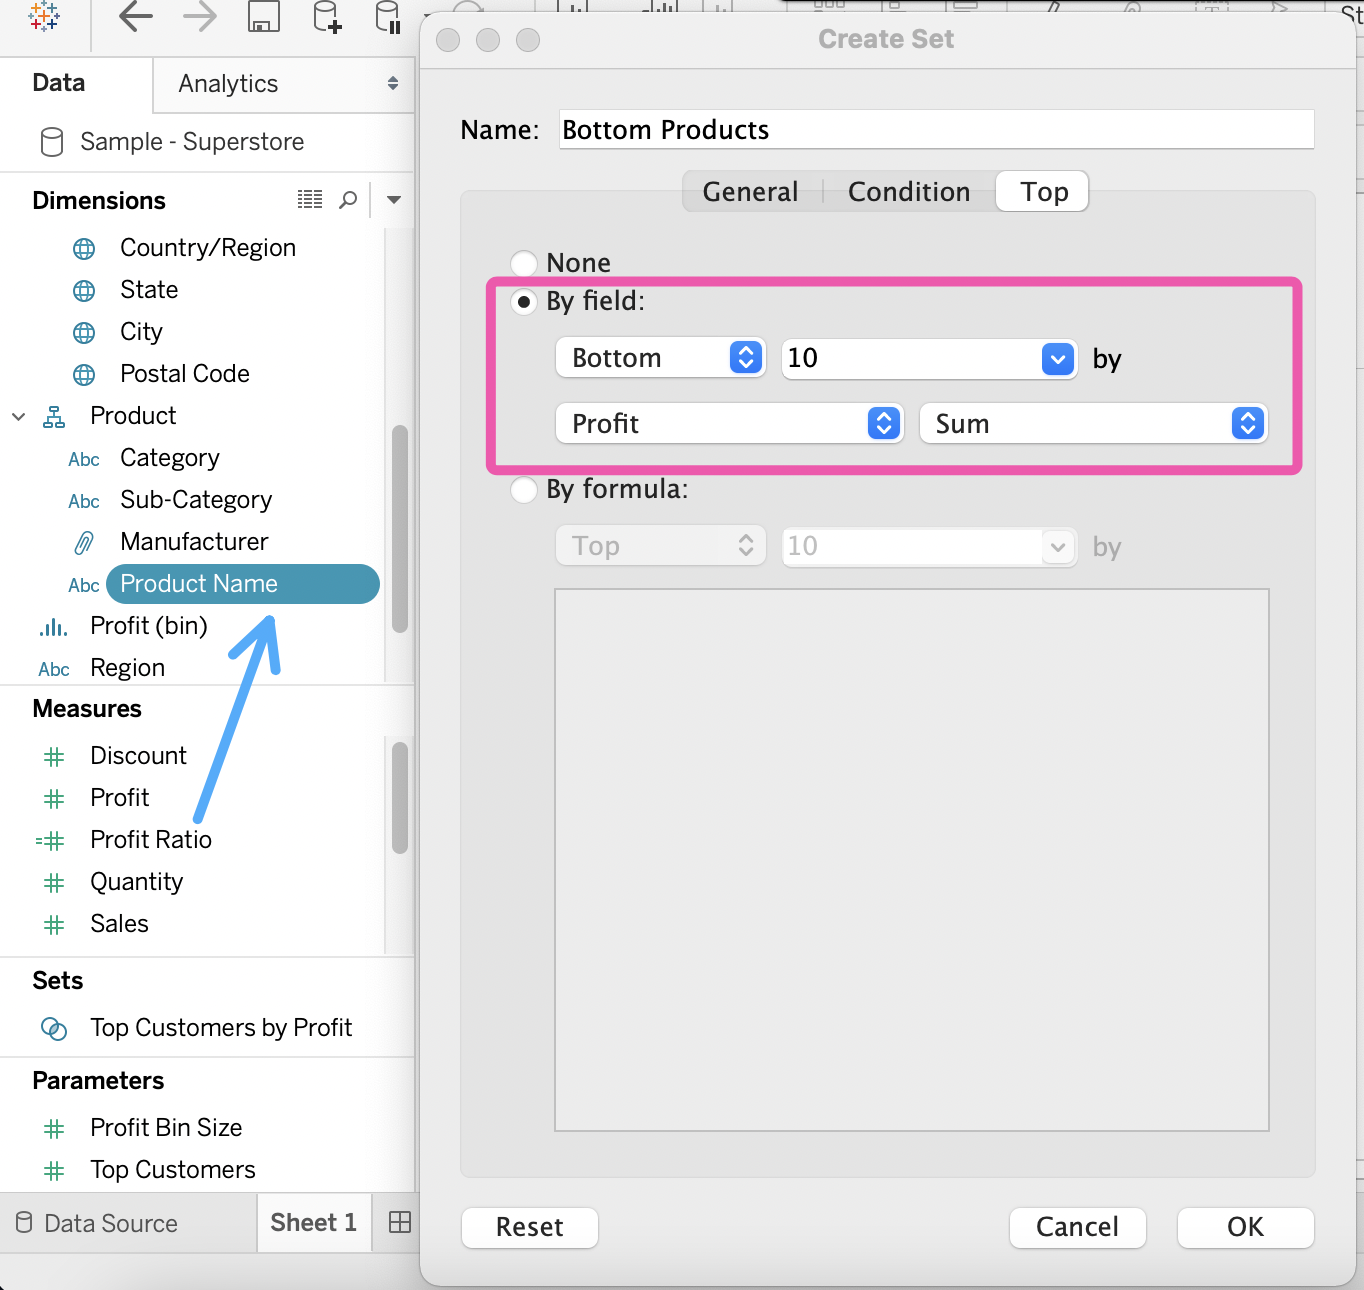Click the pause auto updates data icon
The width and height of the screenshot is (1364, 1290).
[388, 17]
